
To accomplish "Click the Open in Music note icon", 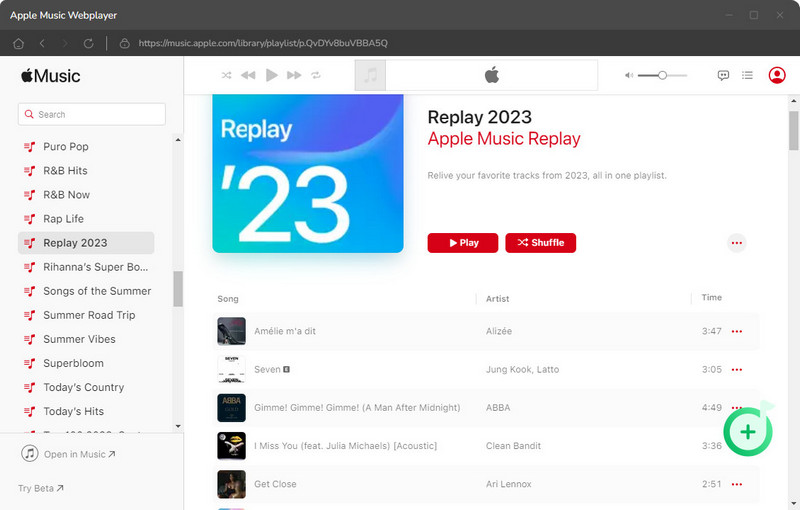I will pyautogui.click(x=30, y=453).
